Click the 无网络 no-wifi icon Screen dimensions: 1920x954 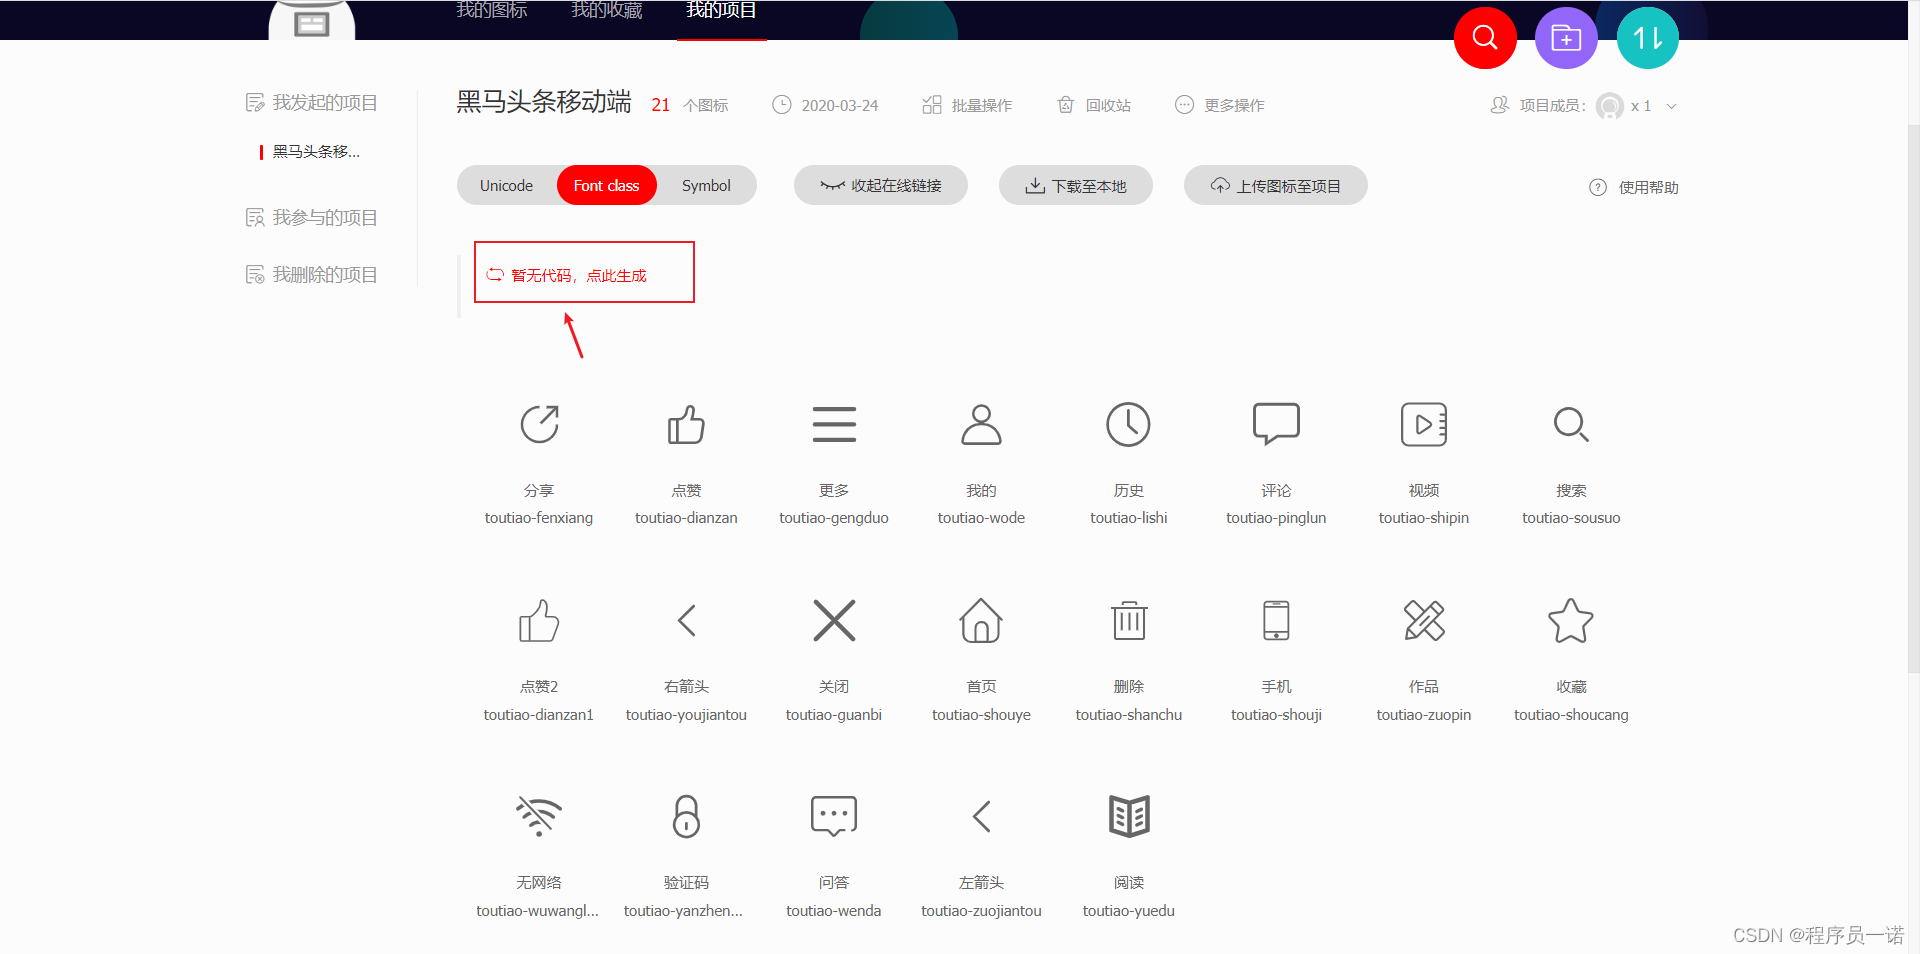click(x=539, y=816)
